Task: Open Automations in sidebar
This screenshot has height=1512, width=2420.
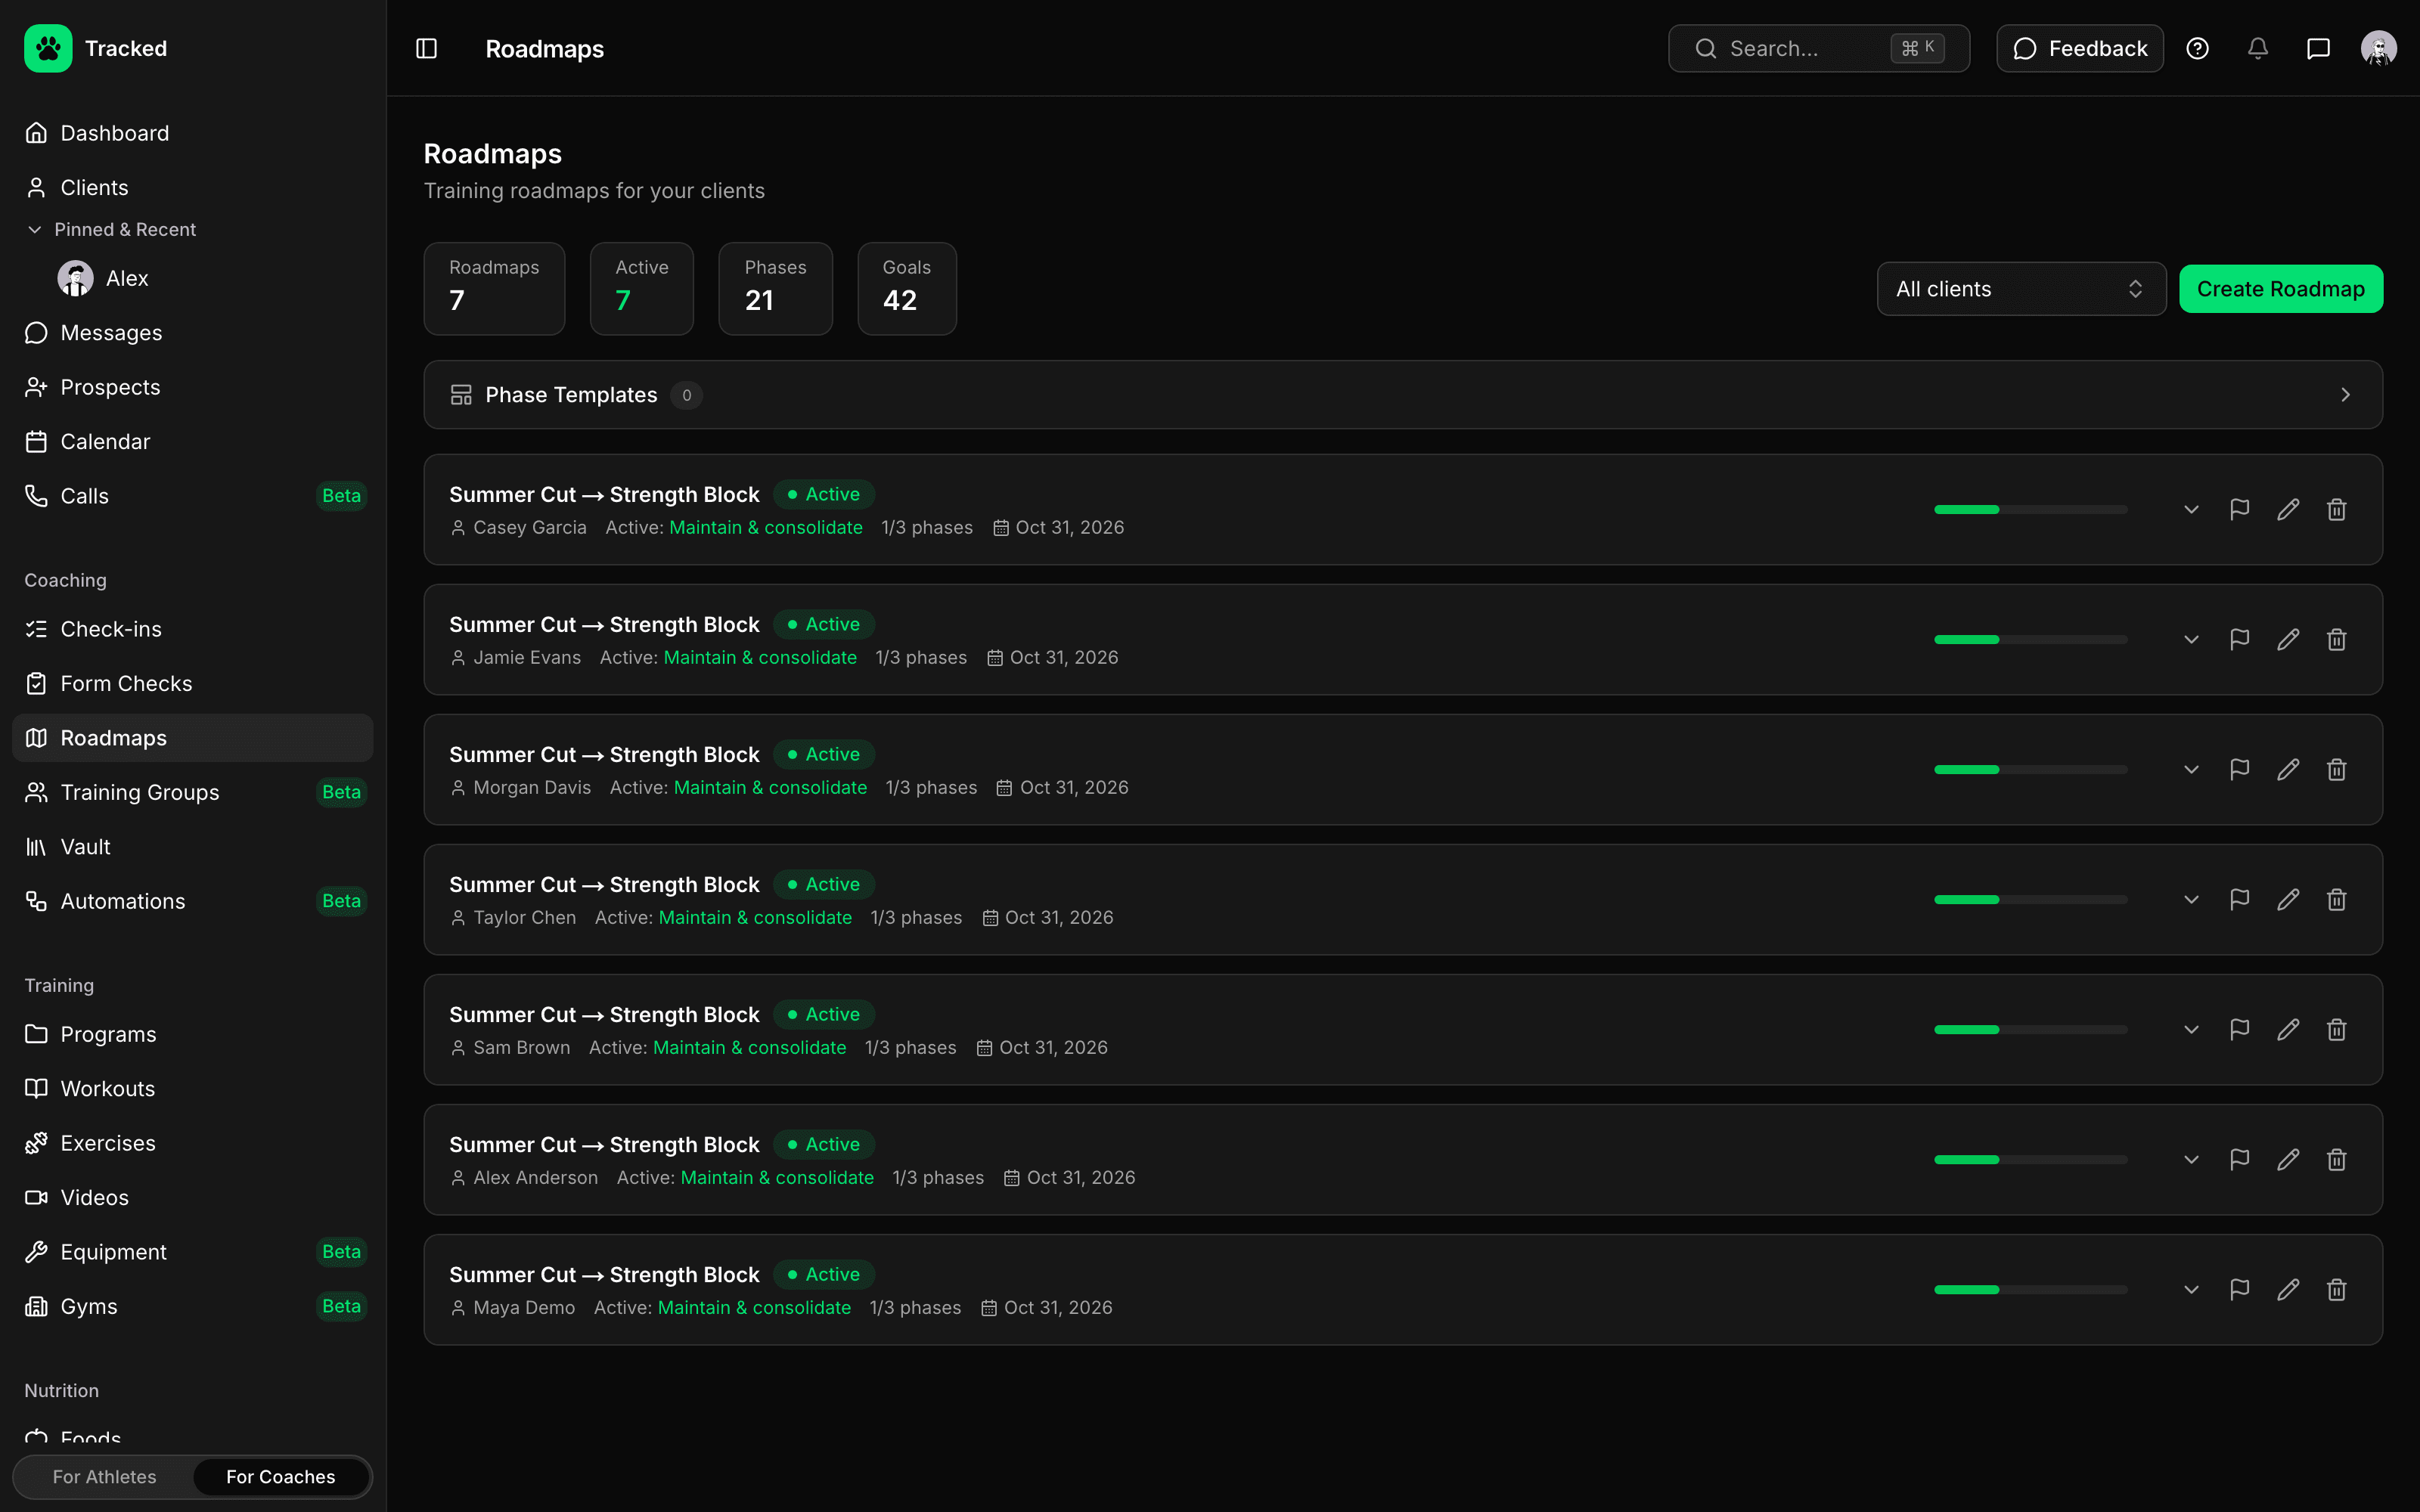Action: pos(192,901)
